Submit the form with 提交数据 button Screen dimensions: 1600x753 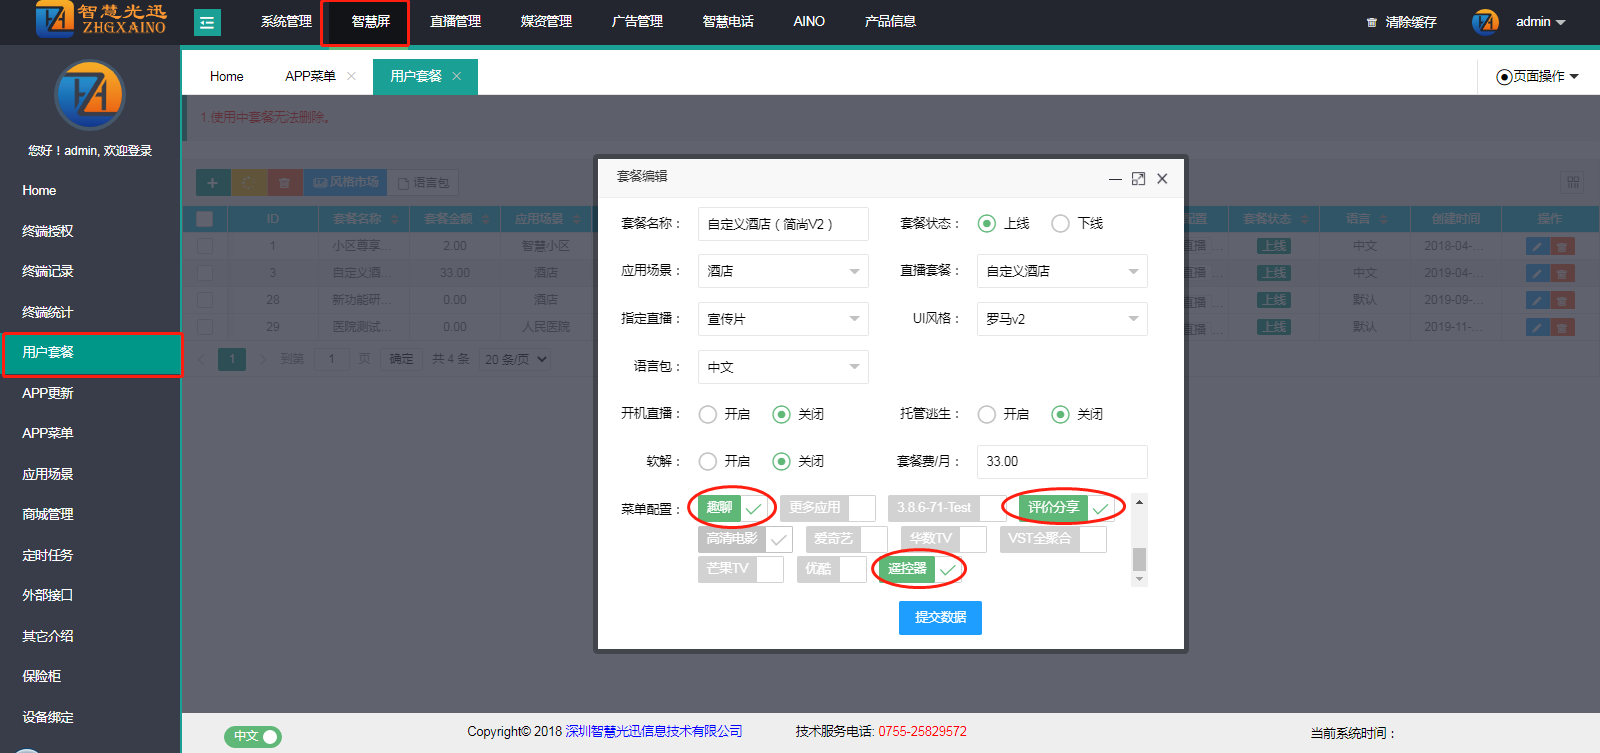tap(940, 618)
